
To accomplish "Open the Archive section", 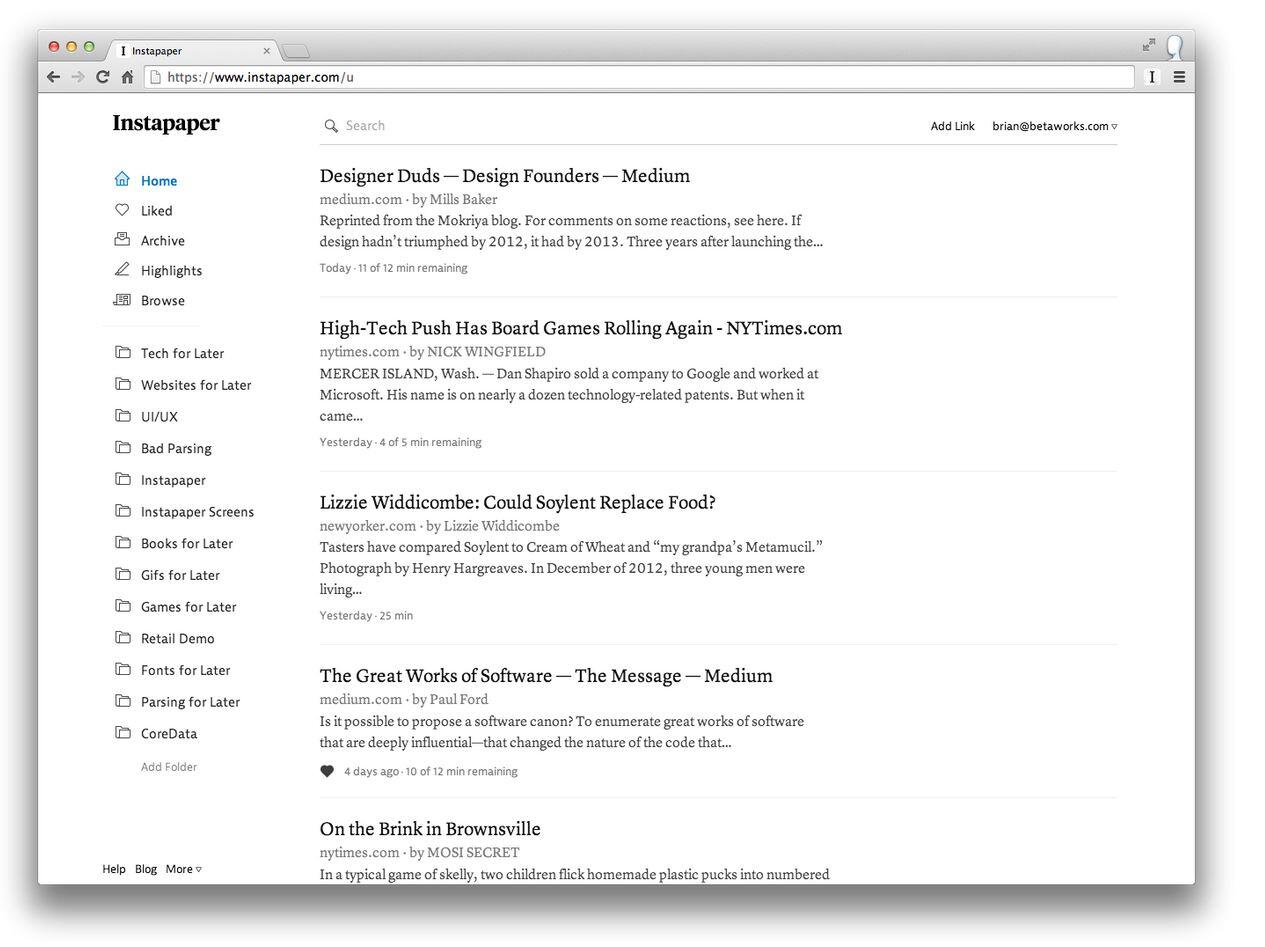I will 163,241.
